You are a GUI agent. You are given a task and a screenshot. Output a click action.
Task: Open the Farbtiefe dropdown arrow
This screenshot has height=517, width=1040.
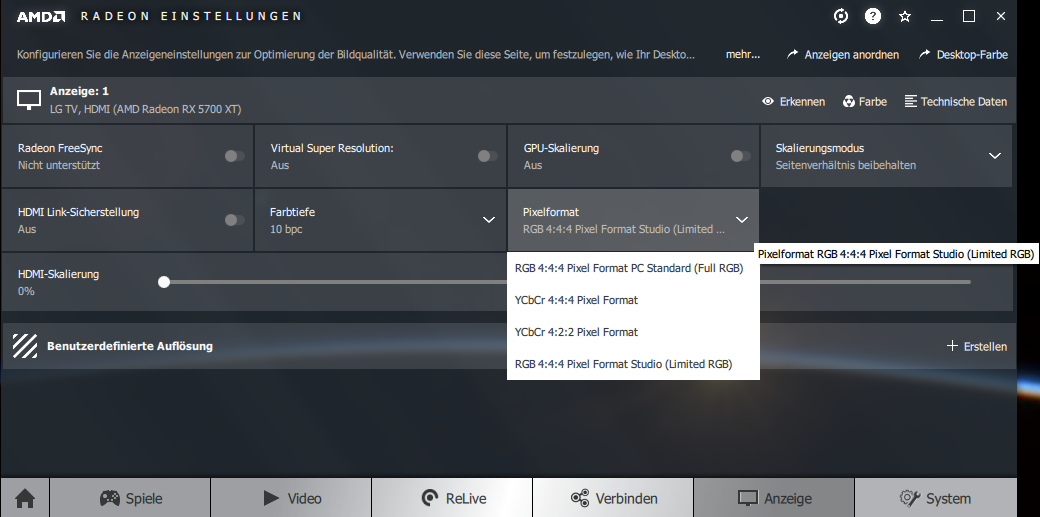(489, 220)
